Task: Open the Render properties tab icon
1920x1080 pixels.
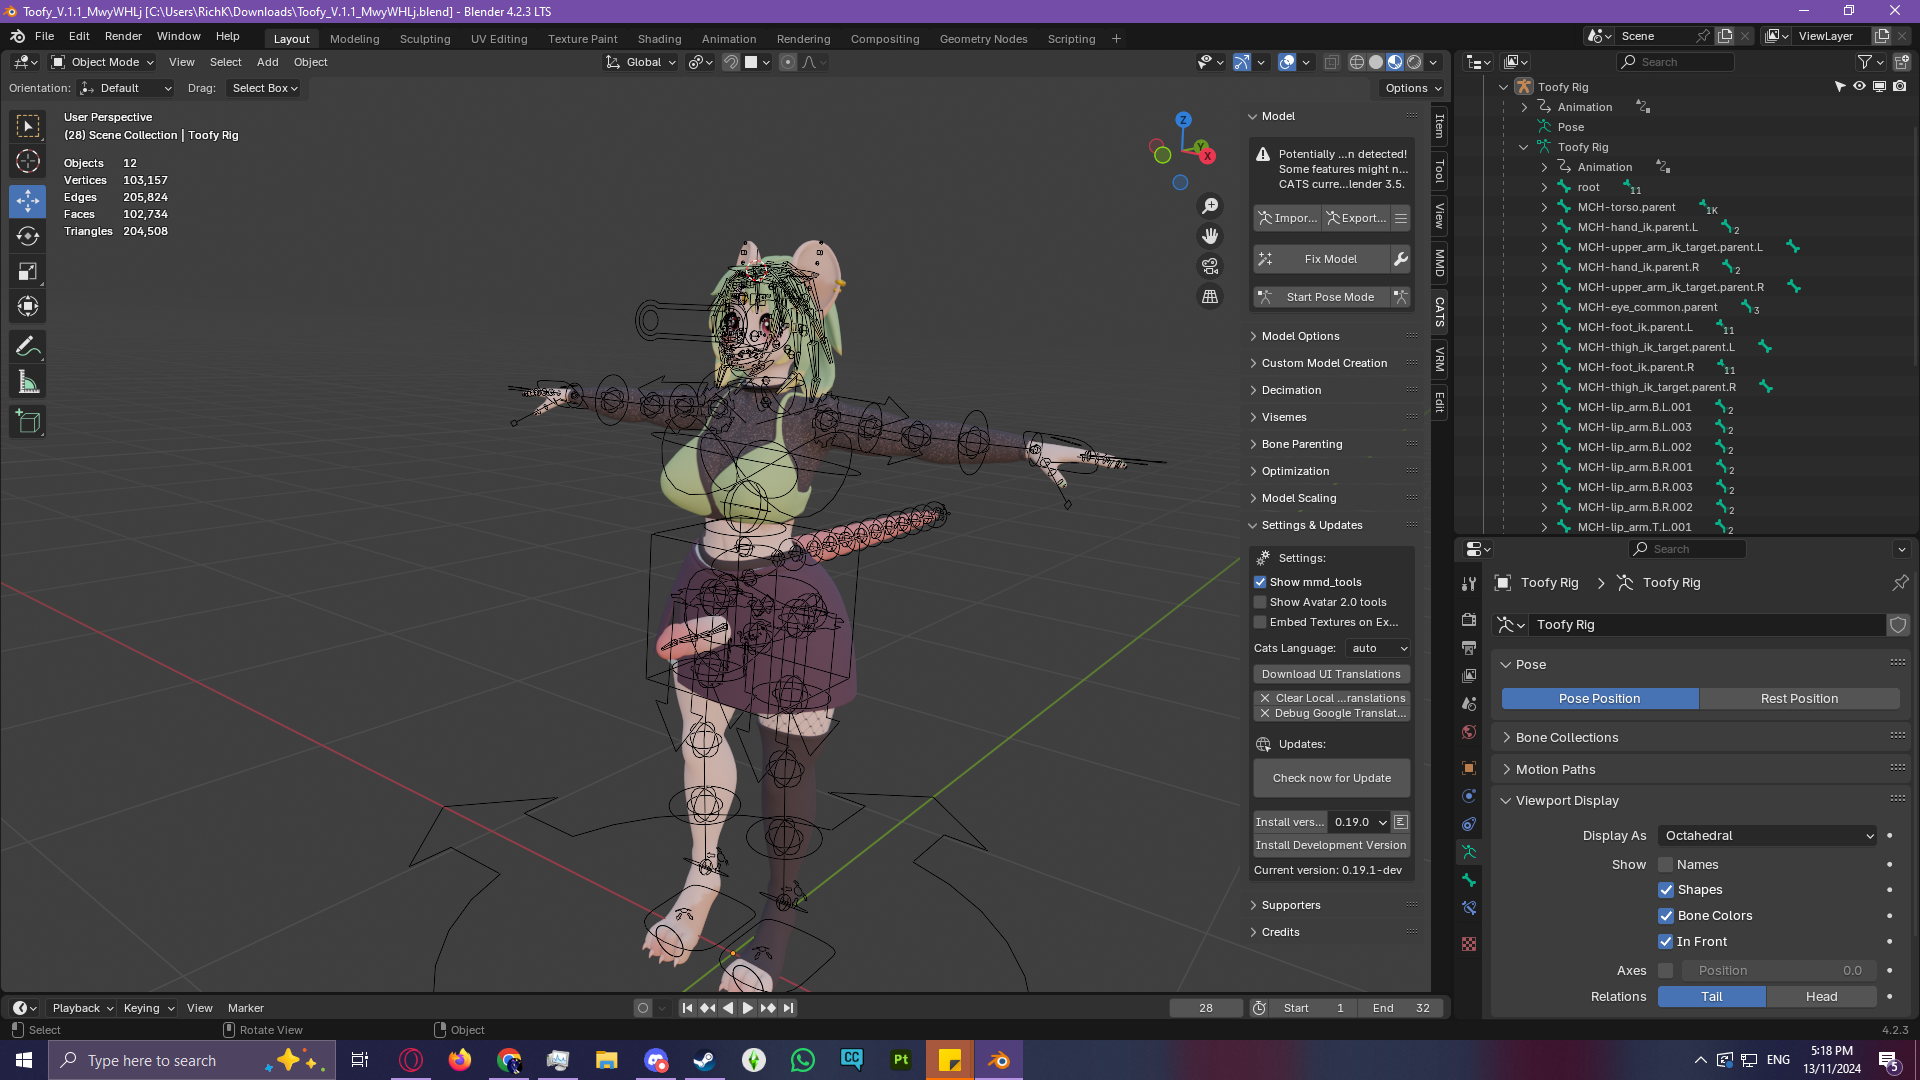Action: 1469,620
